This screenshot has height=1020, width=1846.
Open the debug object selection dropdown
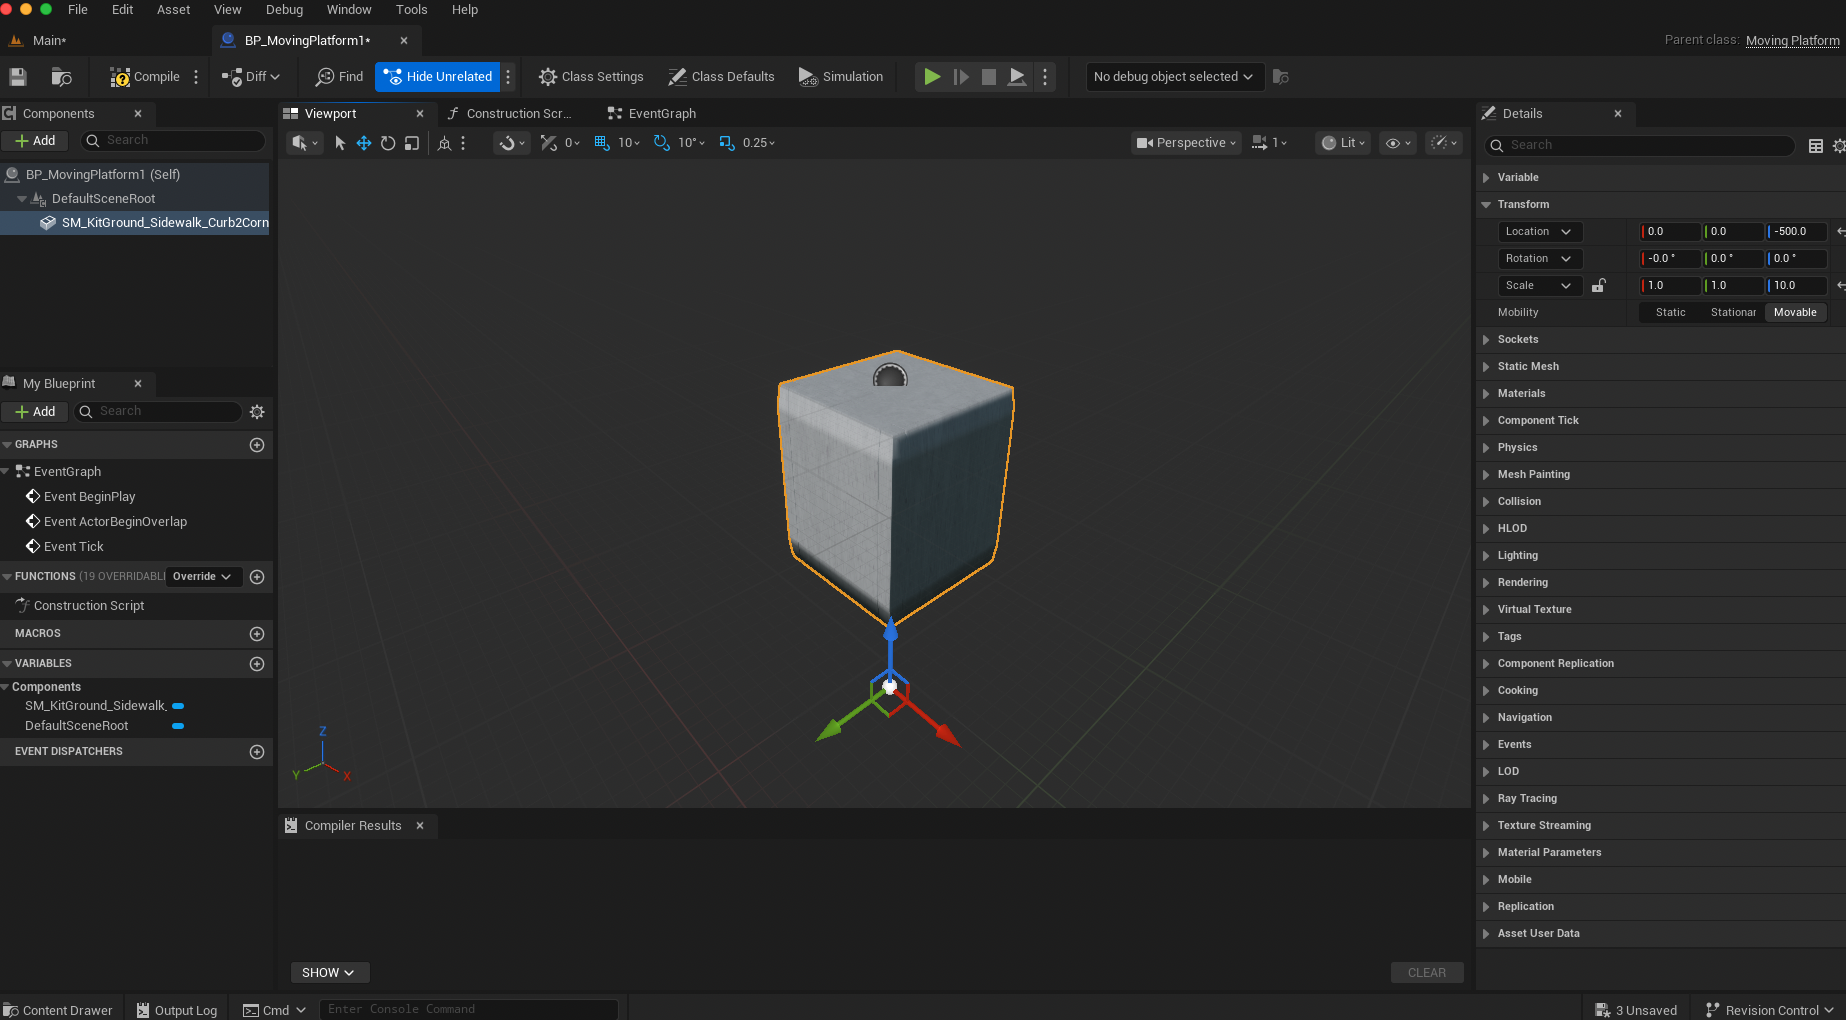[x=1174, y=77]
